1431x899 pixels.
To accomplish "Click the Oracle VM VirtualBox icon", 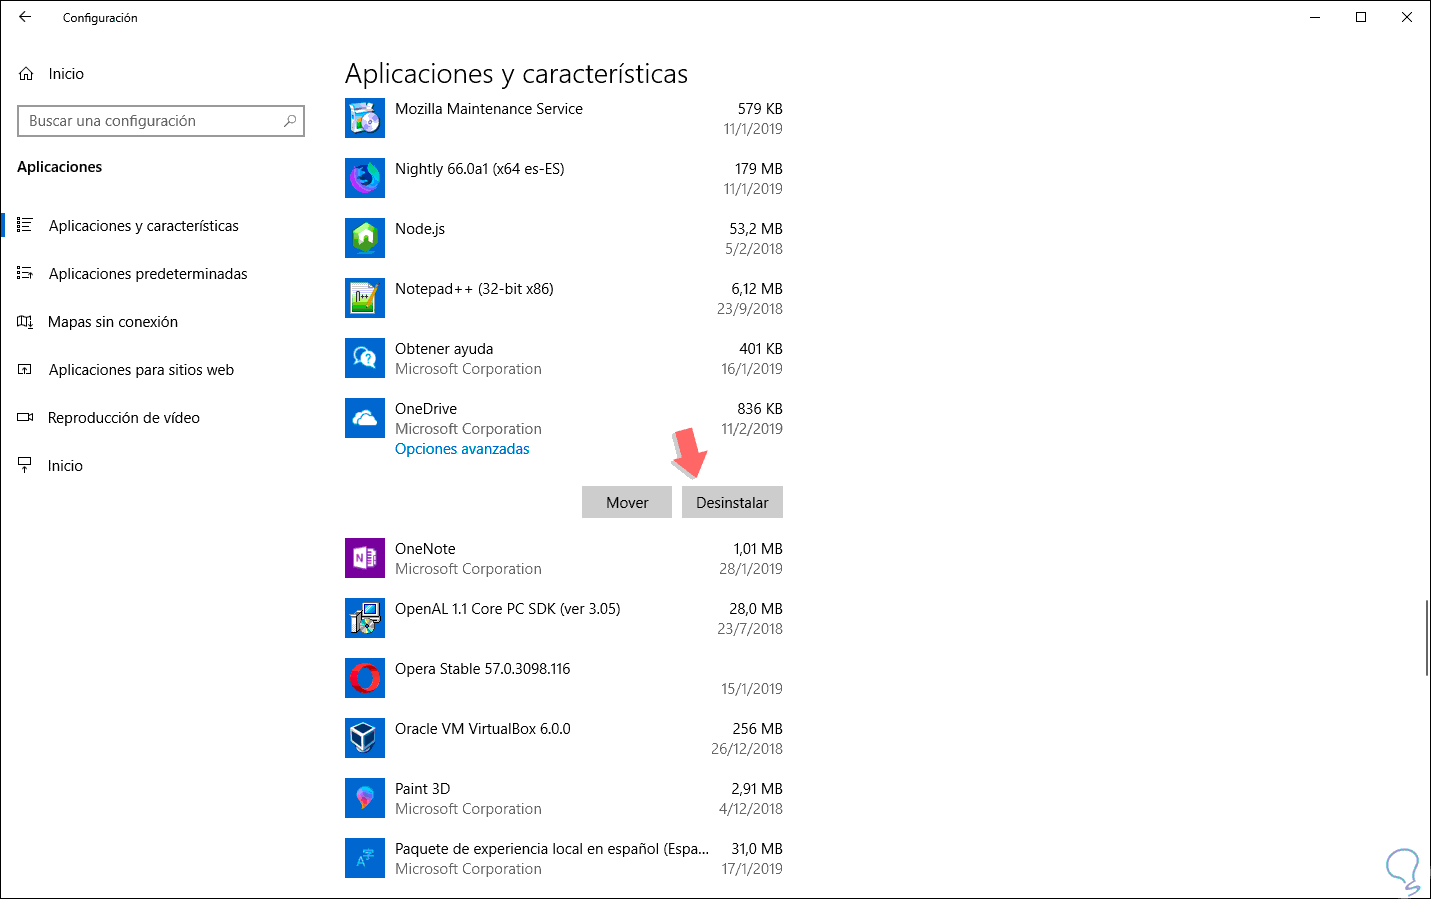I will 365,738.
